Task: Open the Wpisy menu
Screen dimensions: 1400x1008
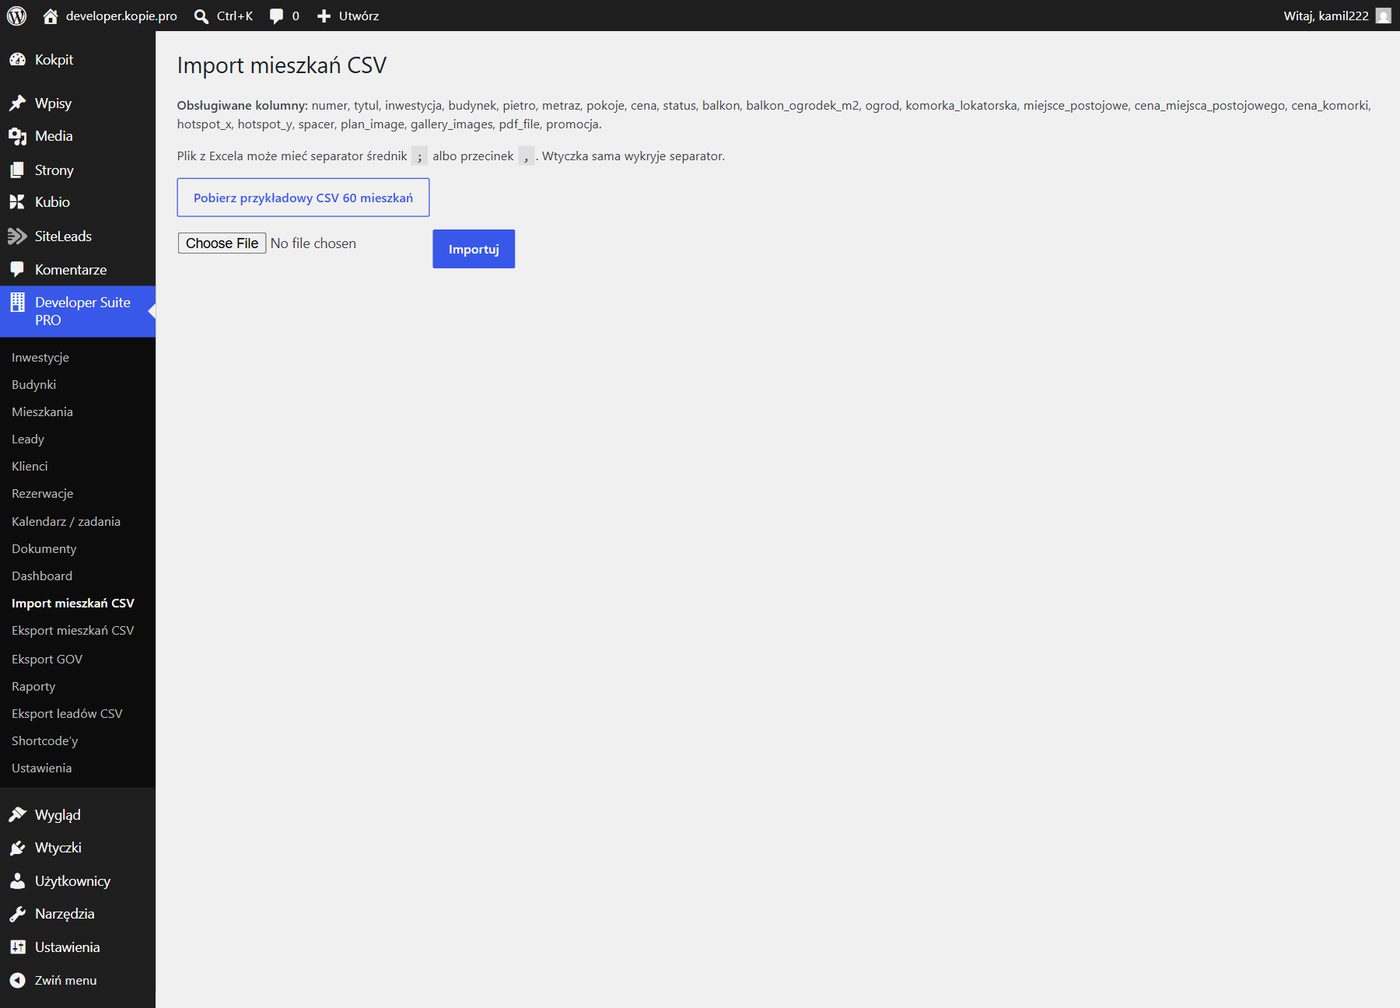Action: [x=78, y=103]
